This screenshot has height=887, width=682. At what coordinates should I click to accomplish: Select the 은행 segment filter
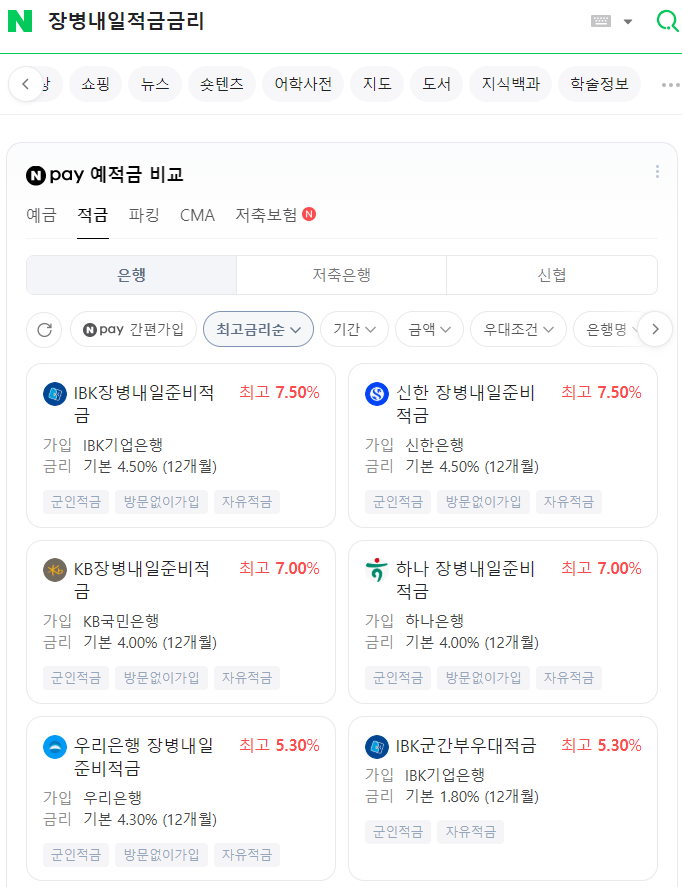point(131,274)
